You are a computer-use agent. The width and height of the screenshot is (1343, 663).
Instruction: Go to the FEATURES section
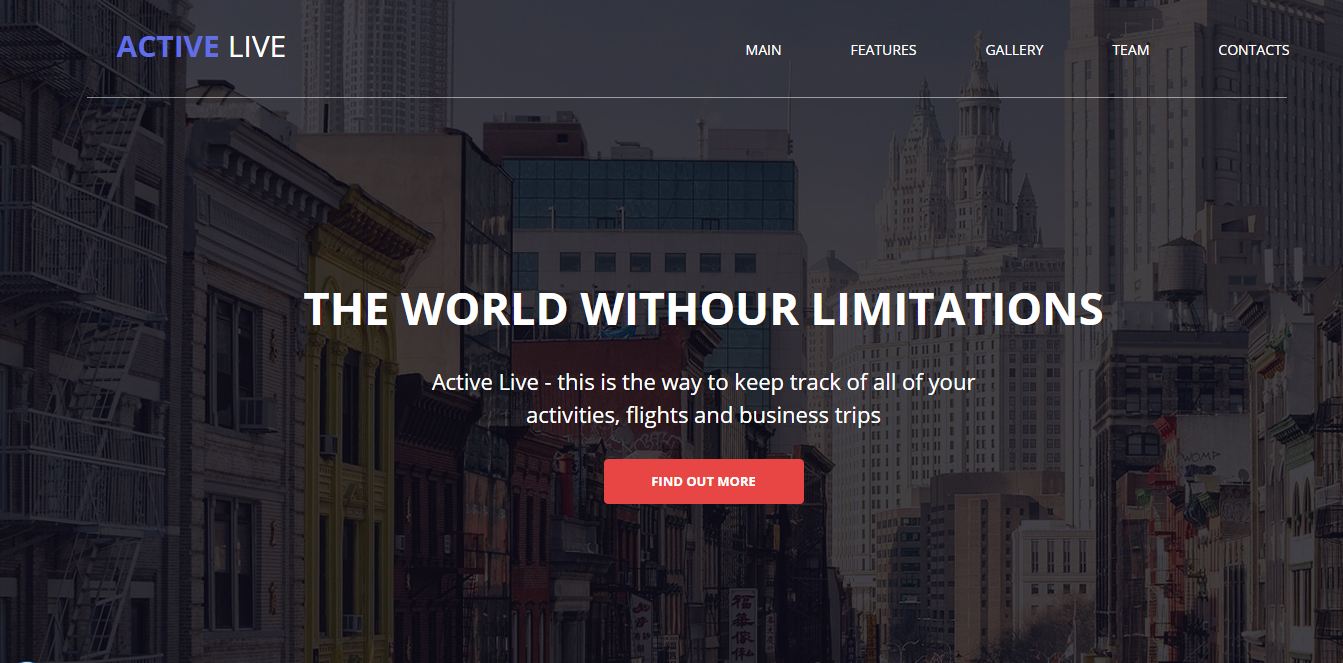pos(883,50)
